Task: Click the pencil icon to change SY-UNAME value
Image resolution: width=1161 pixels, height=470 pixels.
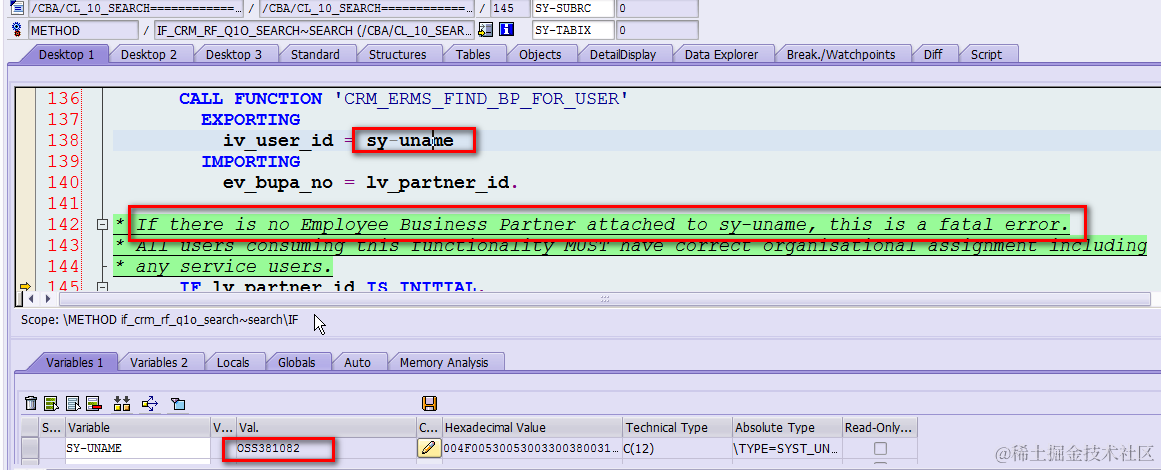Action: click(428, 448)
